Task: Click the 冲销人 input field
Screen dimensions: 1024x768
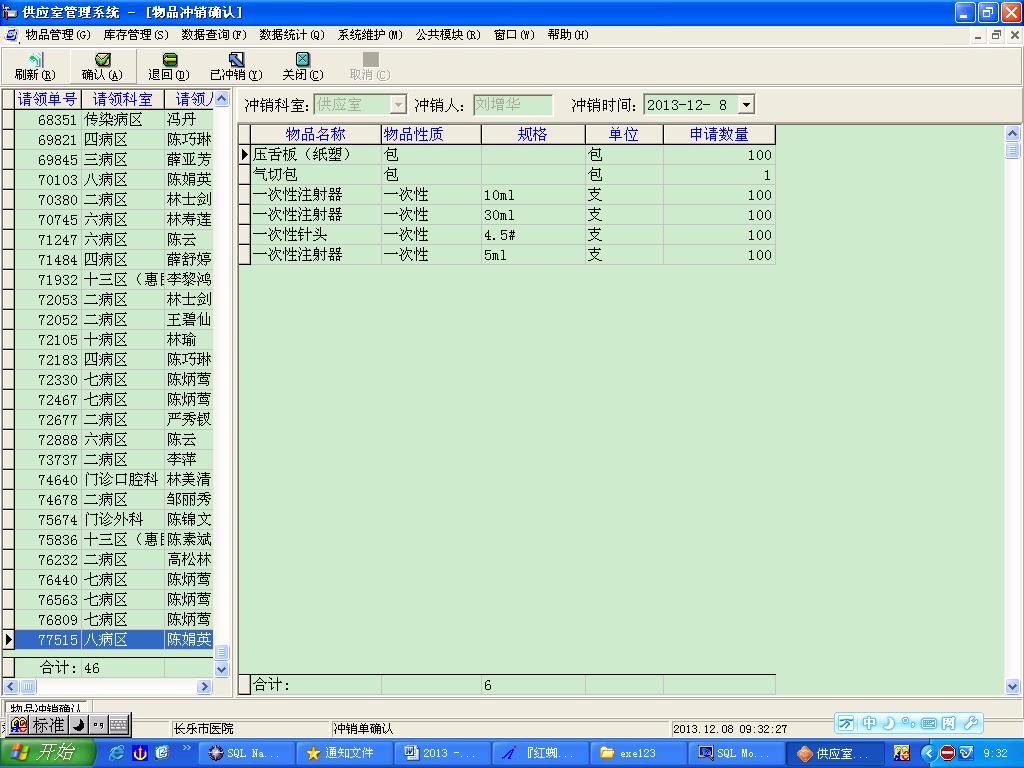Action: (x=513, y=104)
